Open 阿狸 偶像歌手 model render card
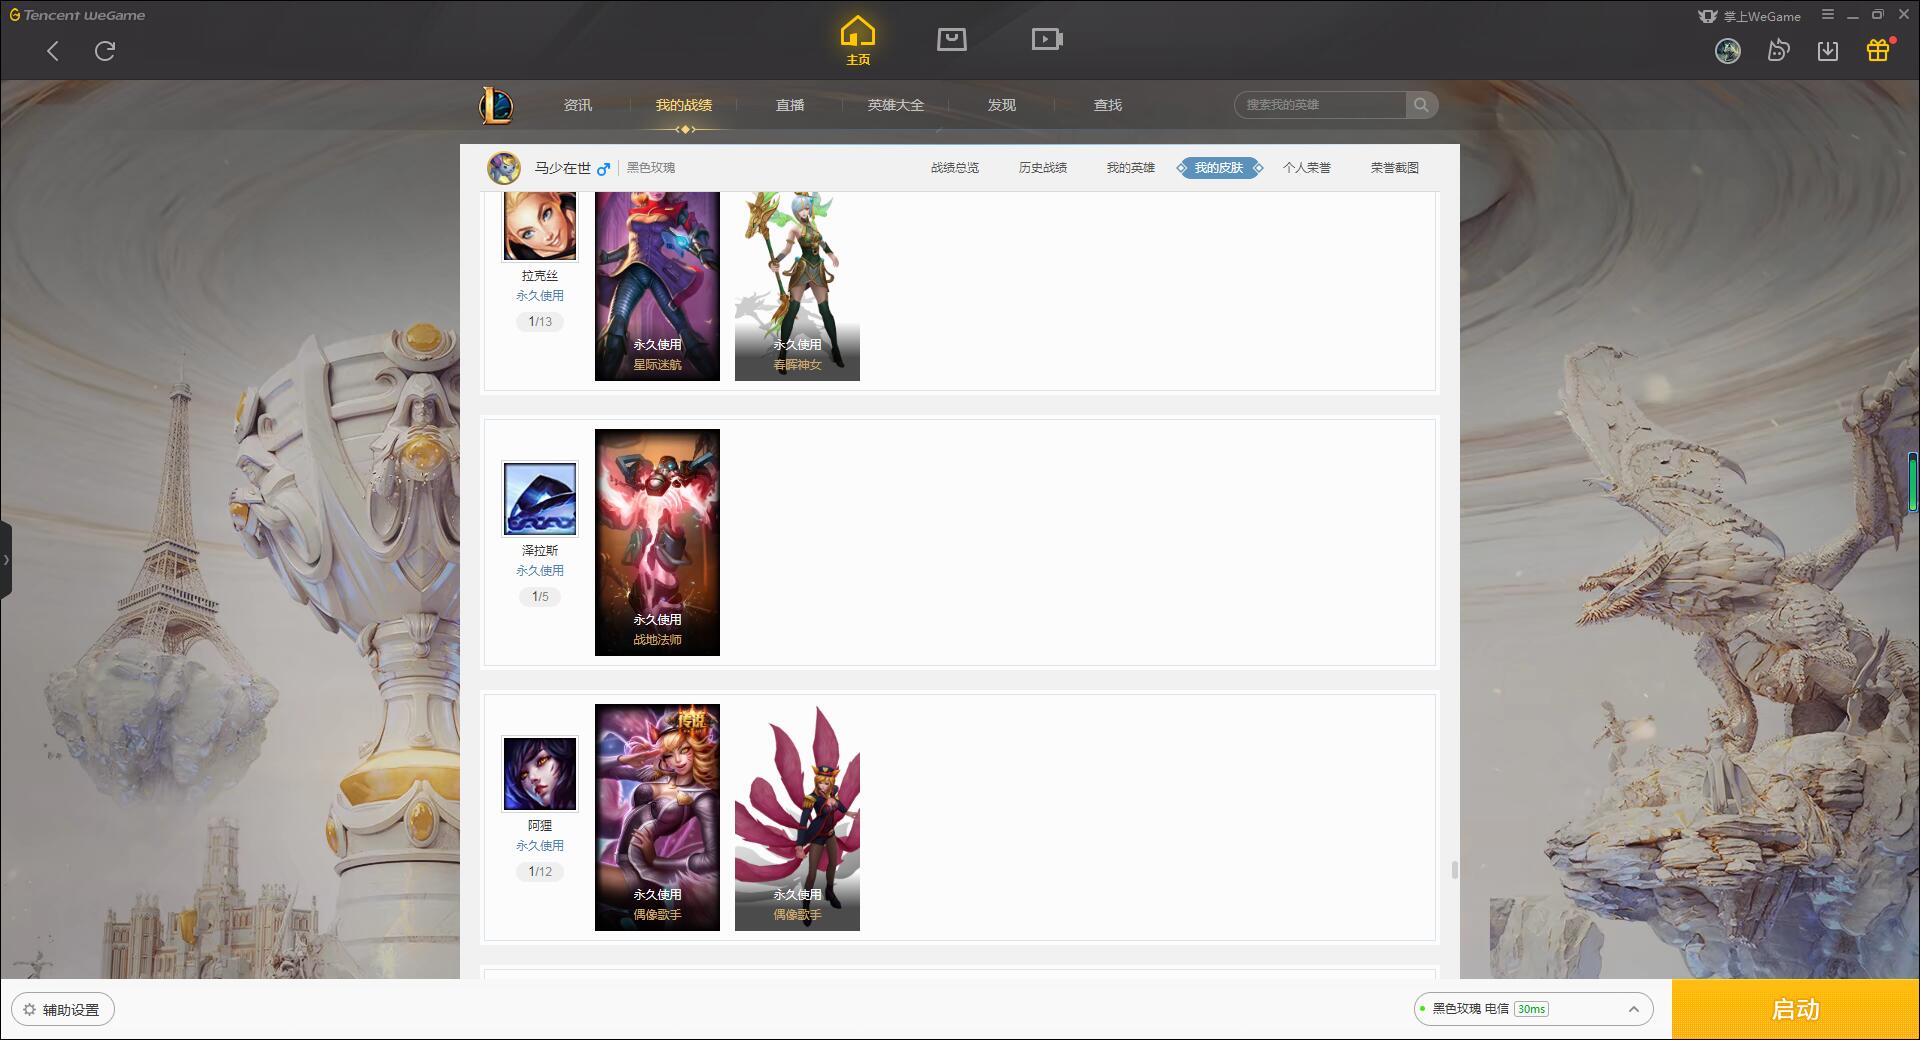The width and height of the screenshot is (1920, 1040). point(797,818)
